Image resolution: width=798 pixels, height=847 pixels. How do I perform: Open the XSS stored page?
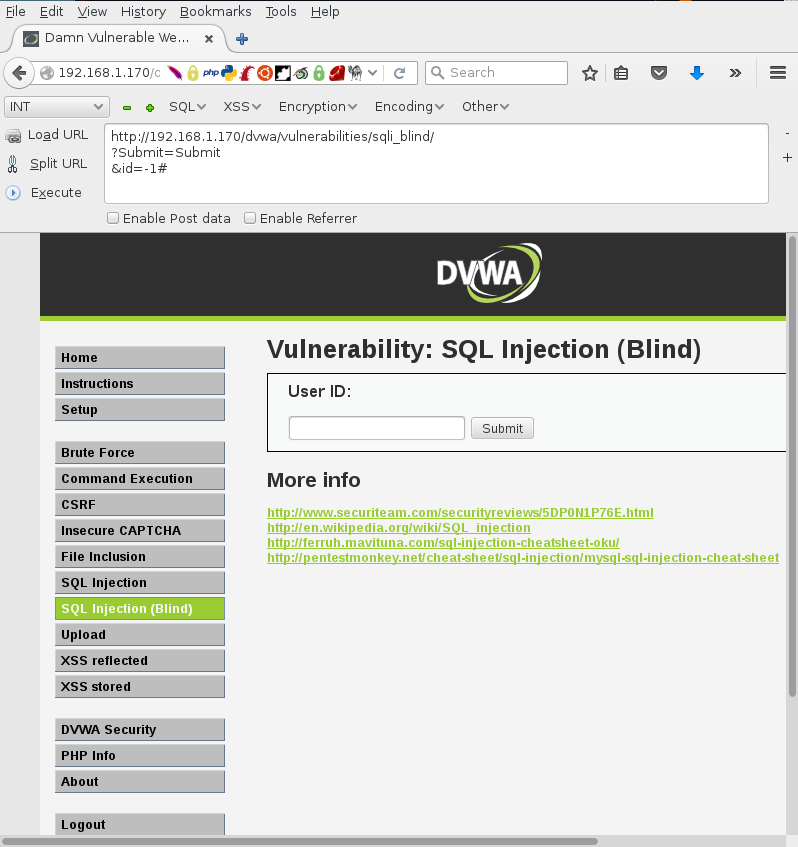[140, 687]
